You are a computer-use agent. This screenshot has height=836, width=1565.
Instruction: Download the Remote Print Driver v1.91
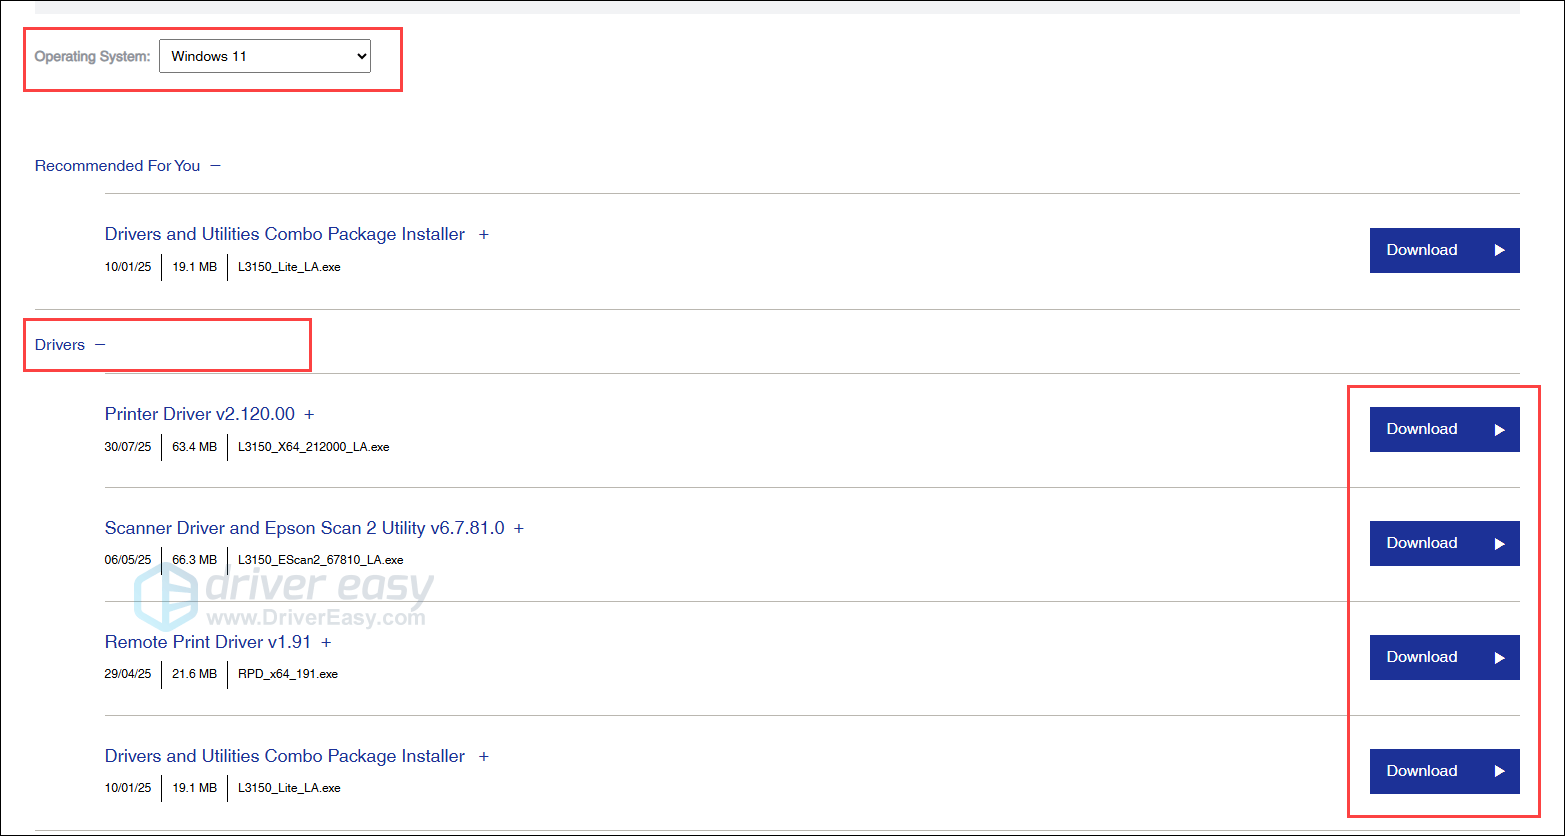[x=1443, y=657]
